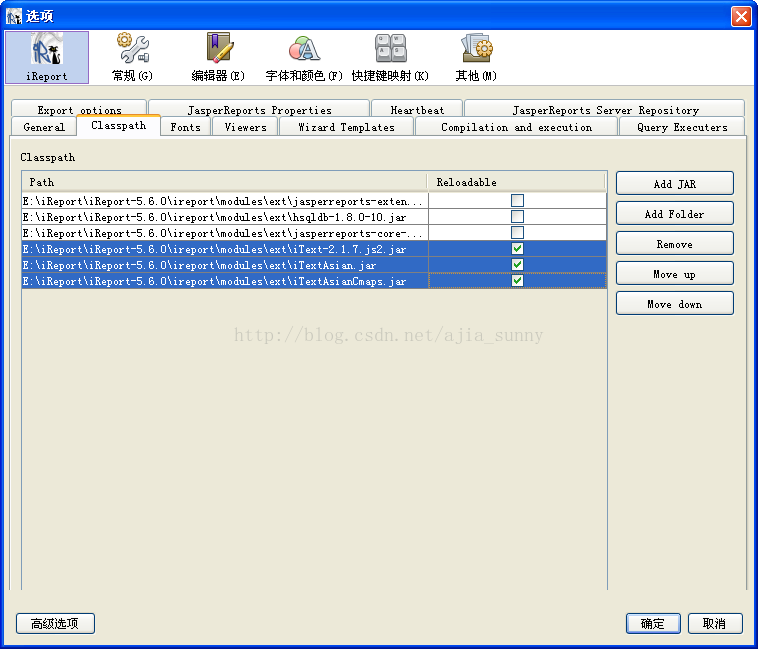Open the 编辑器 (E) editor settings category
This screenshot has height=649, width=758.
click(218, 57)
